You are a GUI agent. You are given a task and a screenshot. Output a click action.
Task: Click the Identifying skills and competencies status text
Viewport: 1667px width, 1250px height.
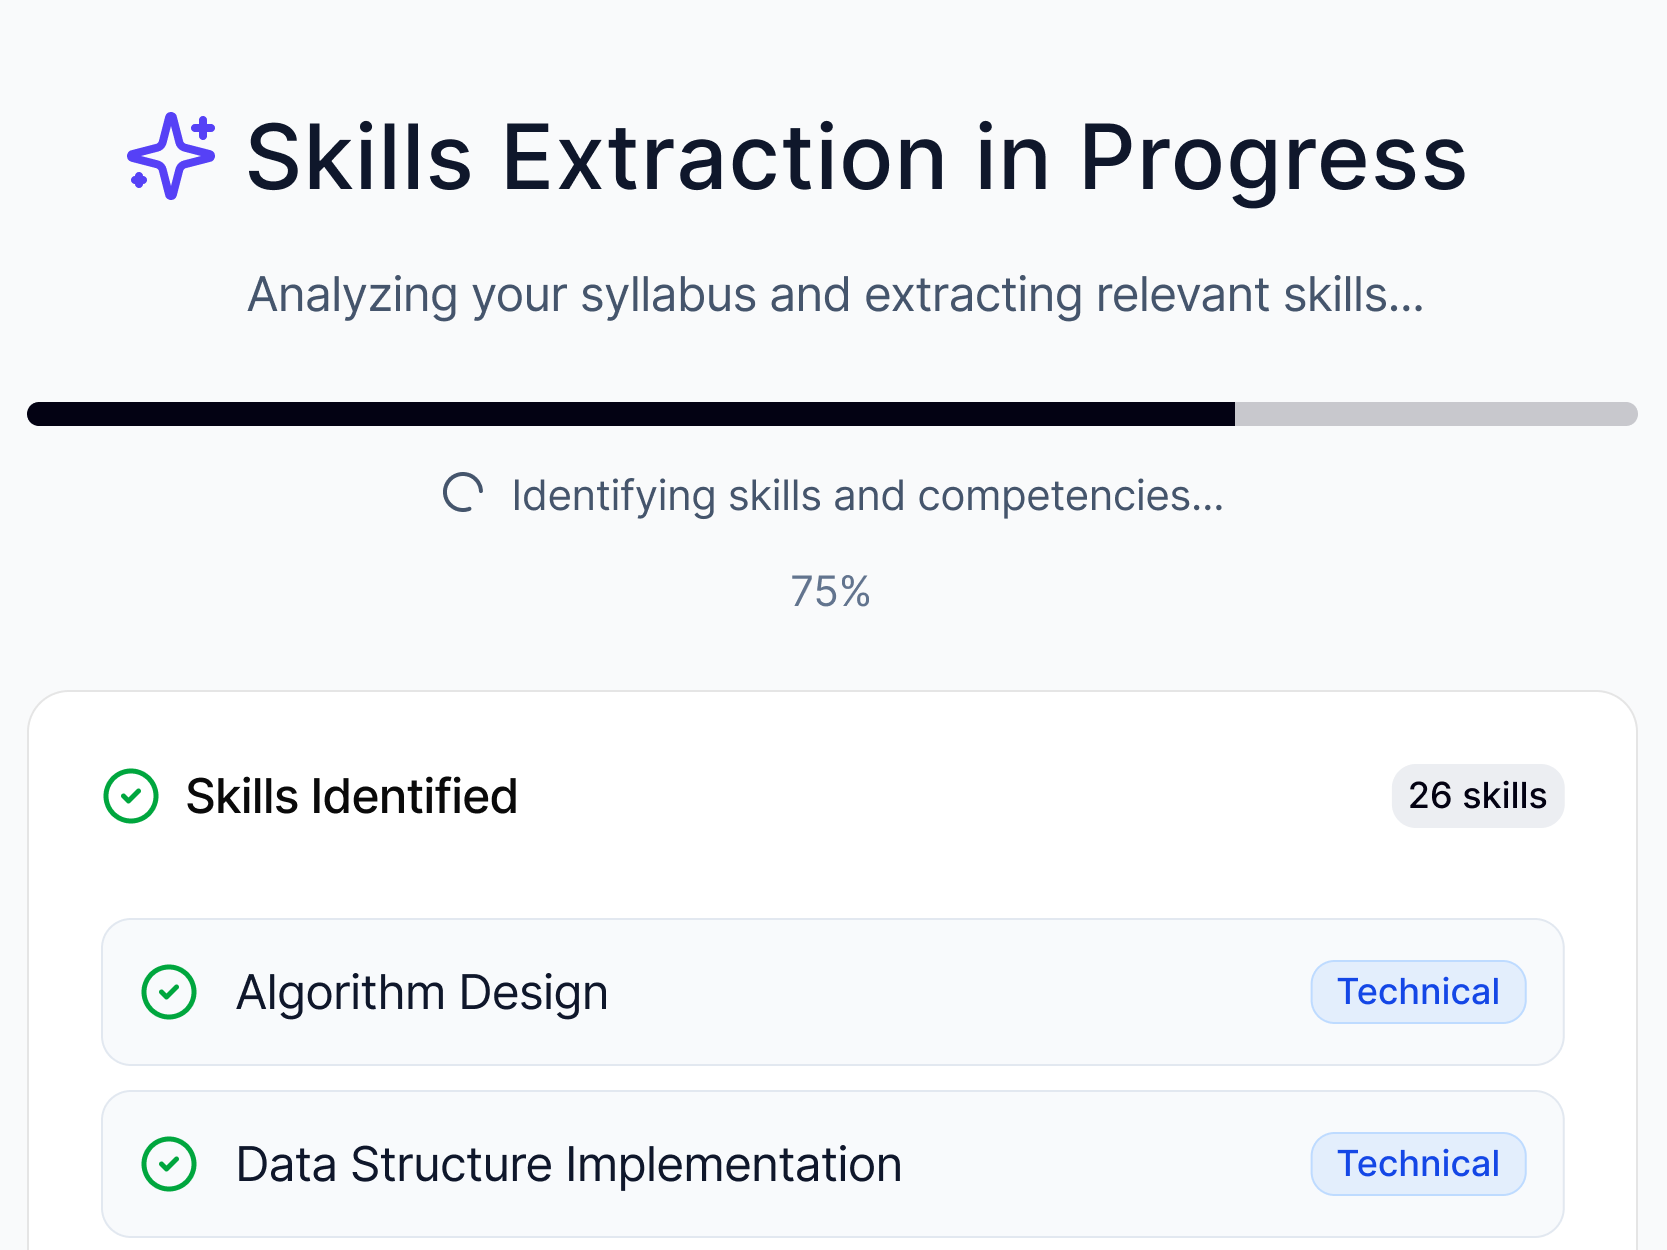tap(866, 495)
